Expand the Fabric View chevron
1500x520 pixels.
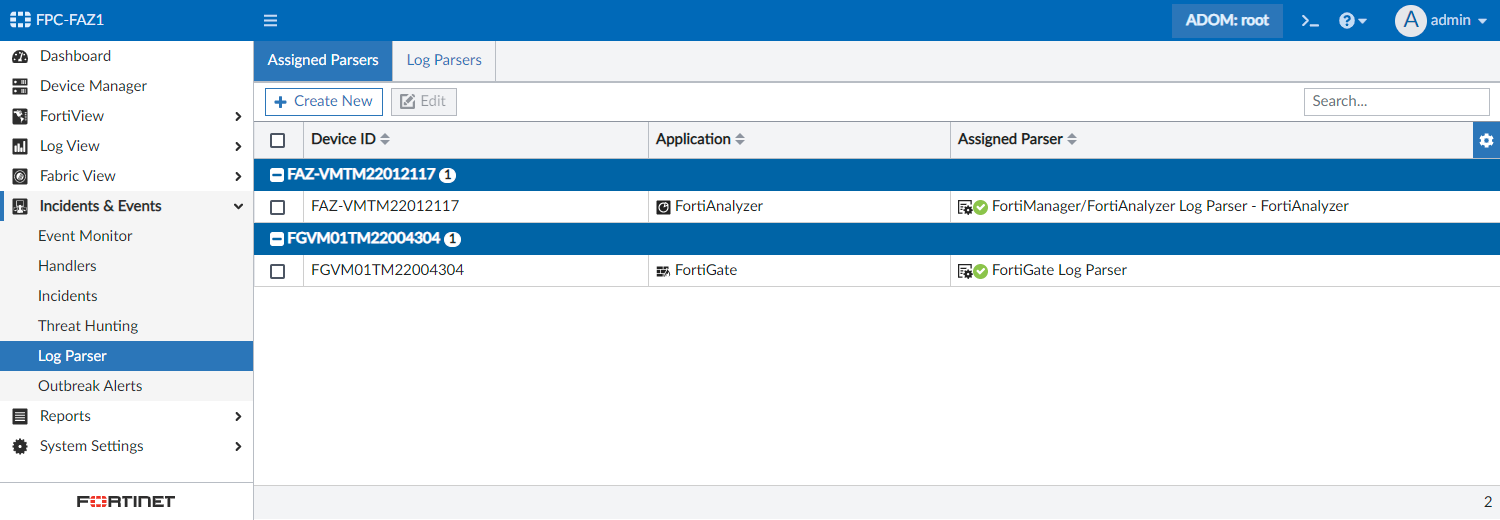[238, 176]
